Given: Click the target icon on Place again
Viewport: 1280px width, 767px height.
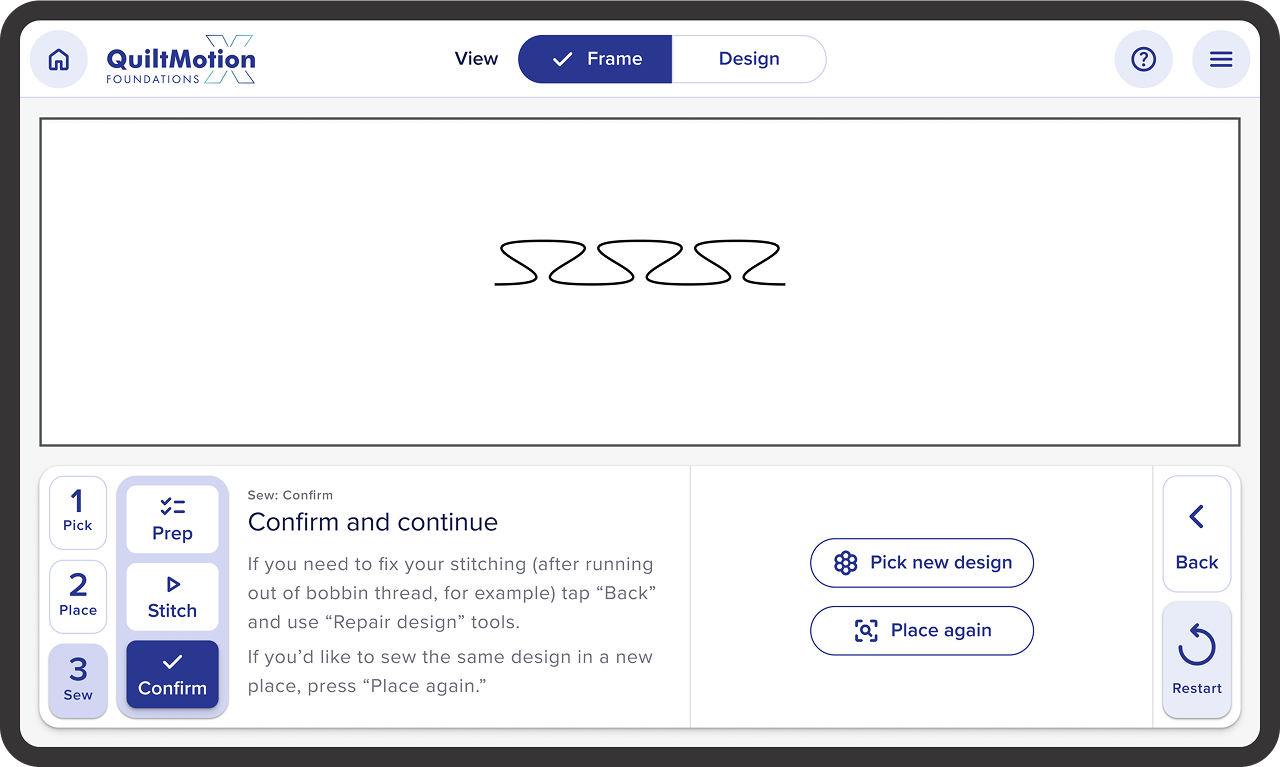Looking at the screenshot, I should click(x=866, y=631).
